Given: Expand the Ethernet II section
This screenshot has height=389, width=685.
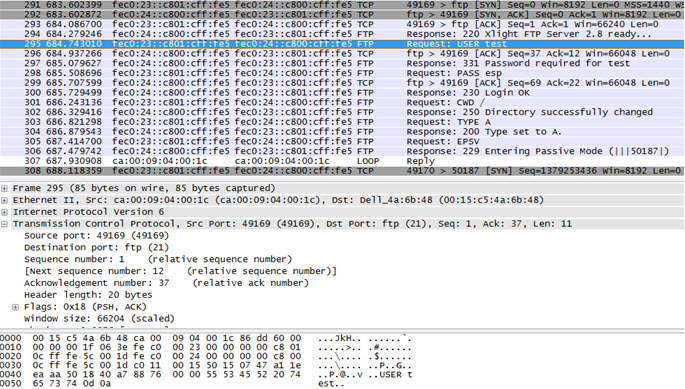Looking at the screenshot, I should tap(4, 200).
